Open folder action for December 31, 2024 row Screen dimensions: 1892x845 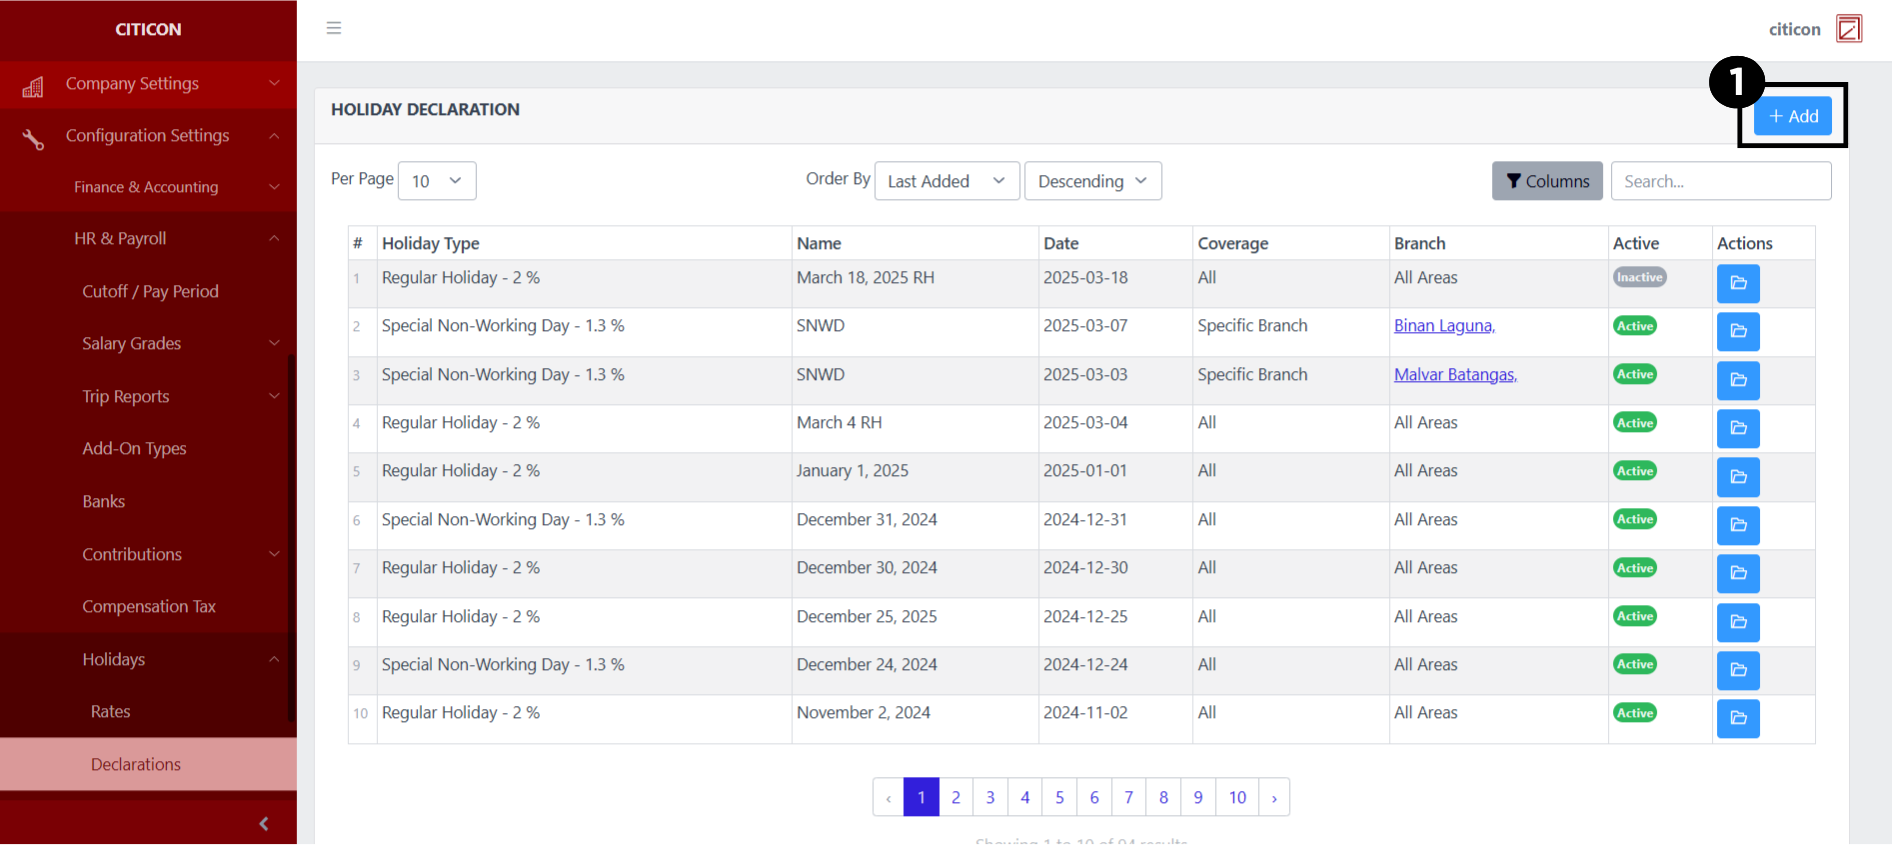click(1737, 525)
